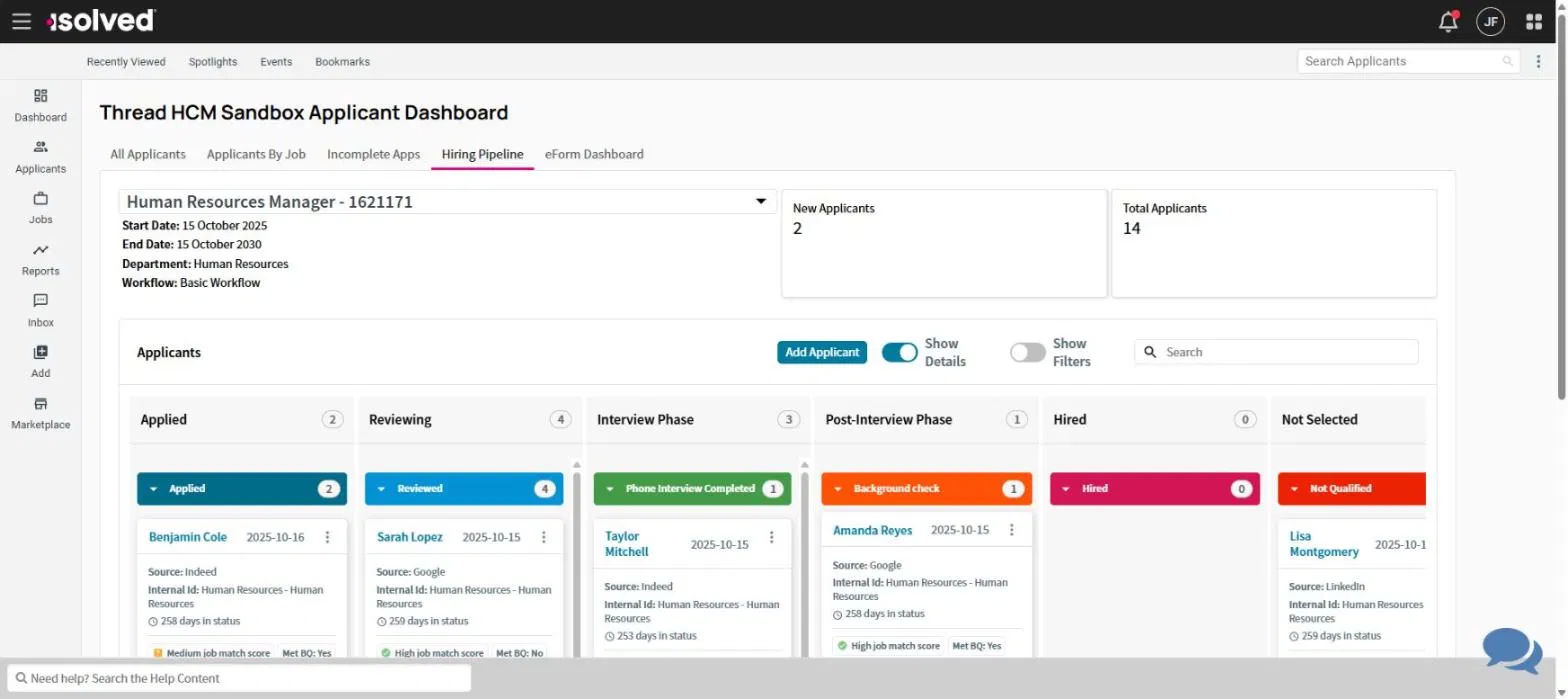1568x699 pixels.
Task: Open Taylor Mitchell card options menu
Action: pos(771,537)
